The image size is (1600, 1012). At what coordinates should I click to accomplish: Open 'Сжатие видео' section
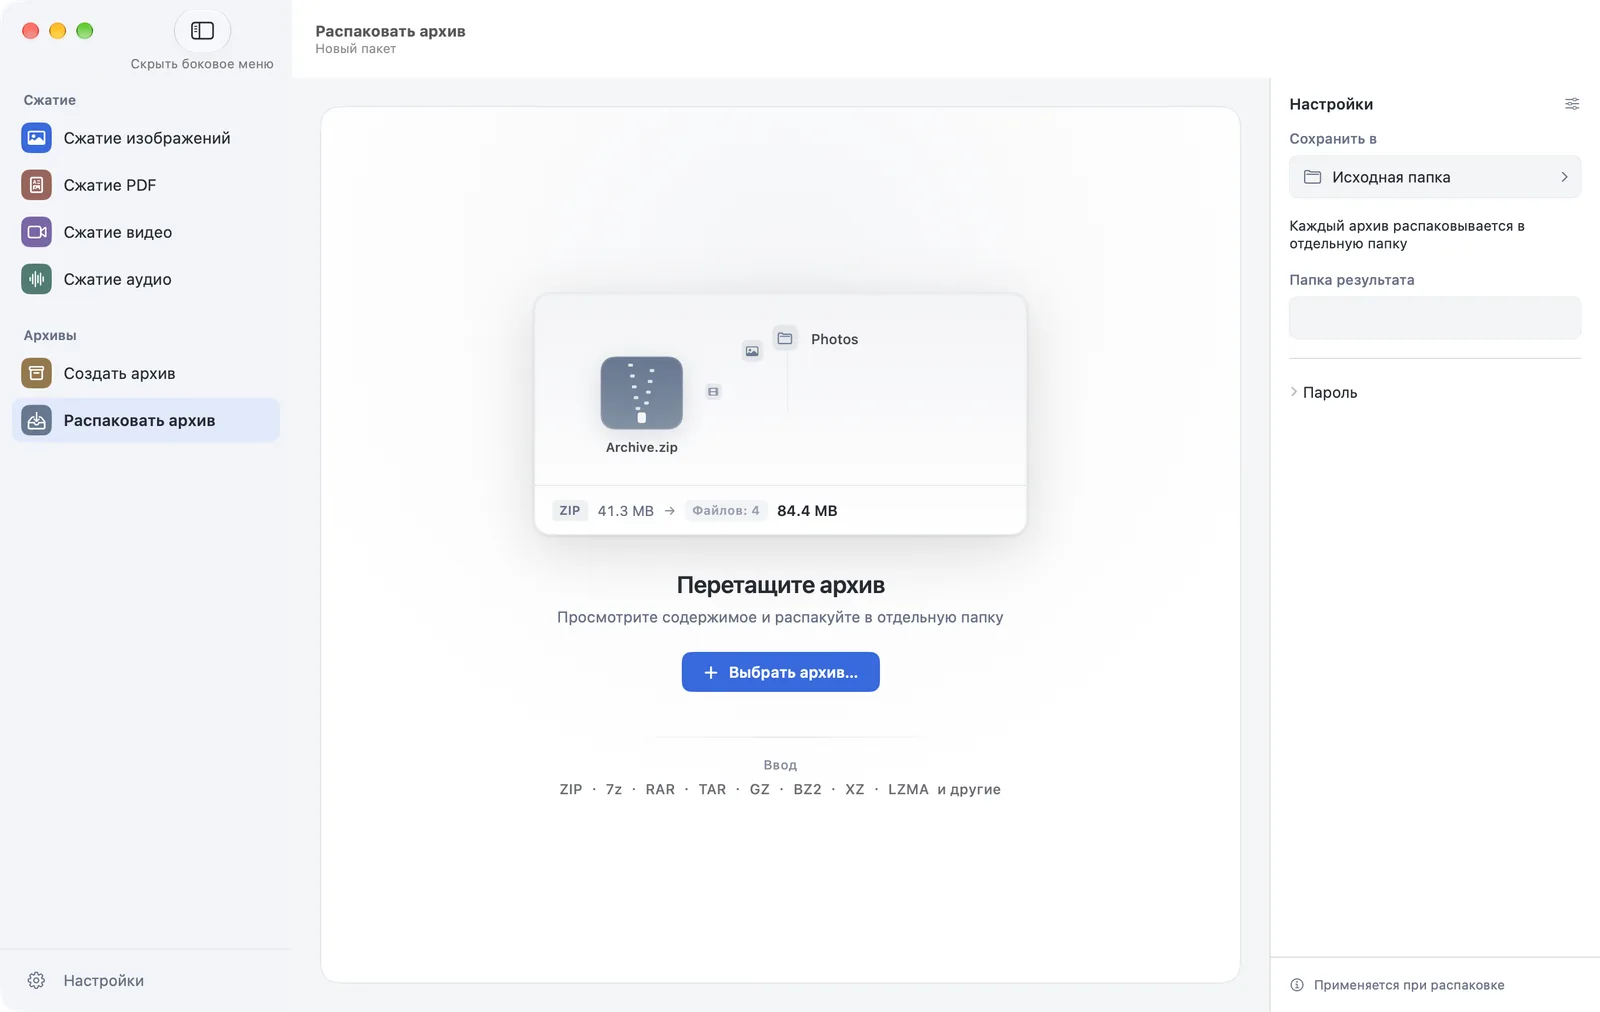click(146, 232)
